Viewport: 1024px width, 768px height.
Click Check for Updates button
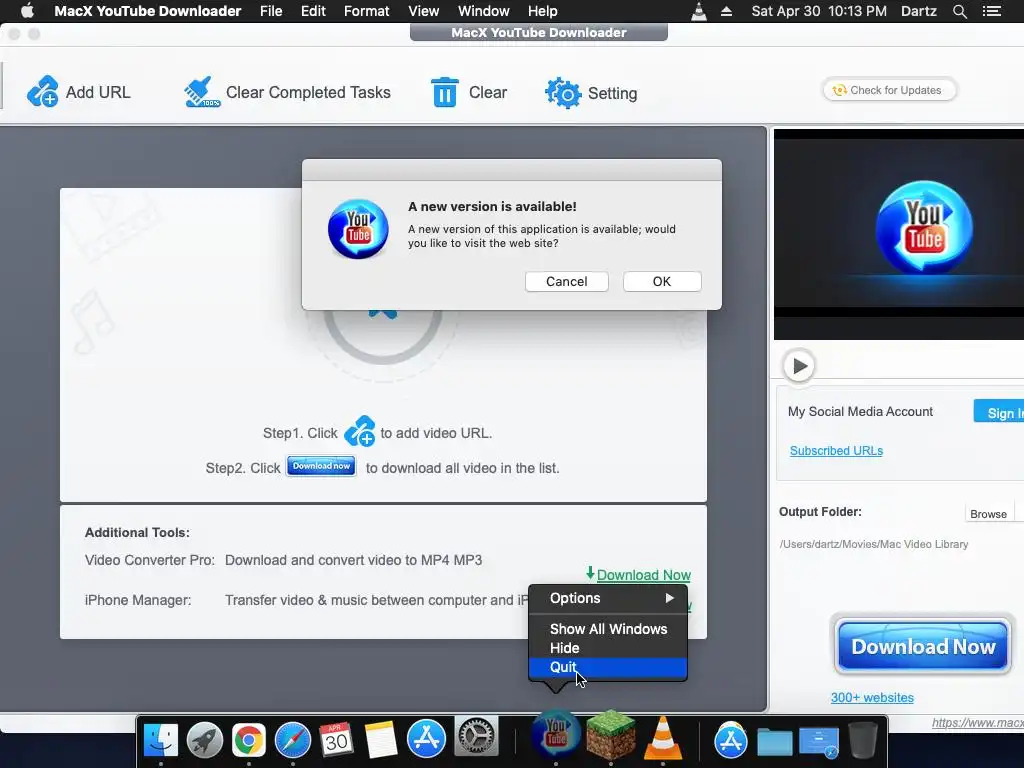pyautogui.click(x=889, y=90)
